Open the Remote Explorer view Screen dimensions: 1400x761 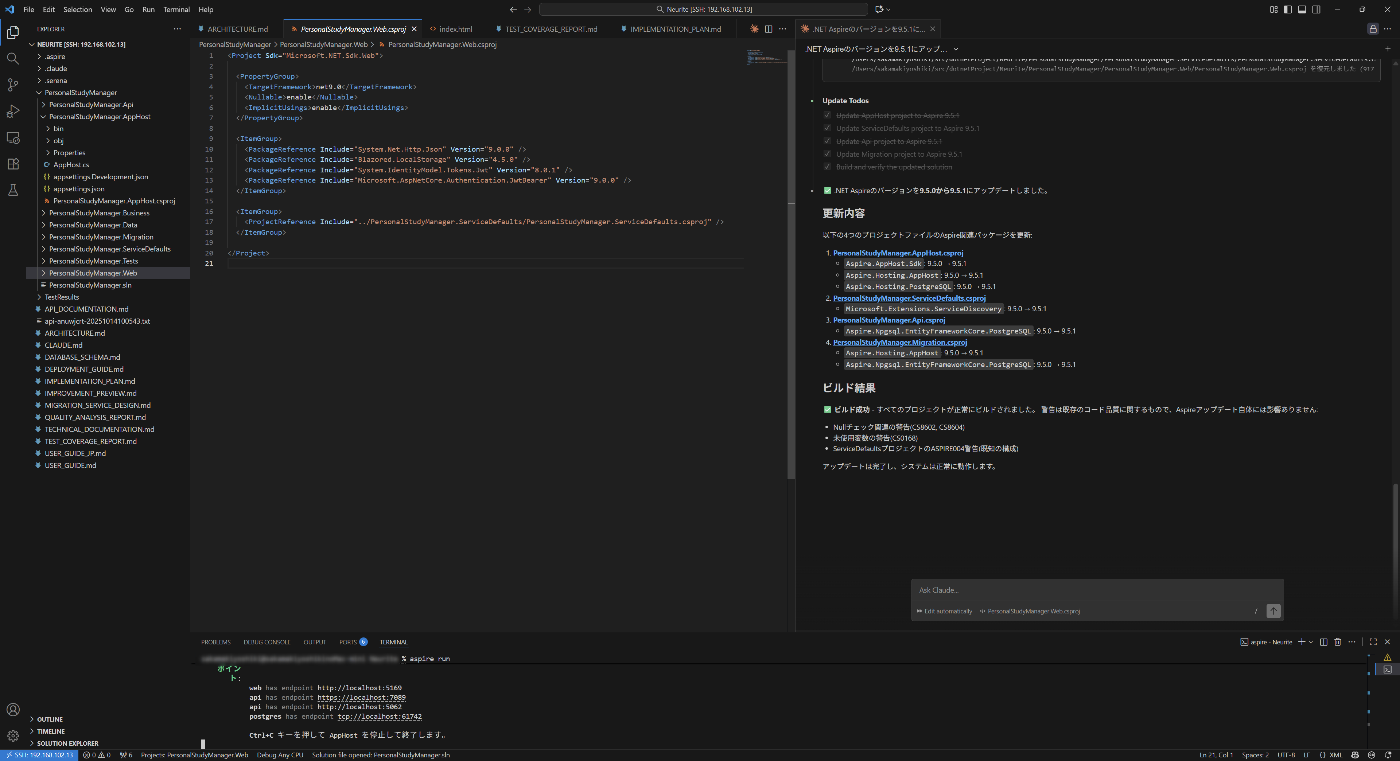click(13, 137)
